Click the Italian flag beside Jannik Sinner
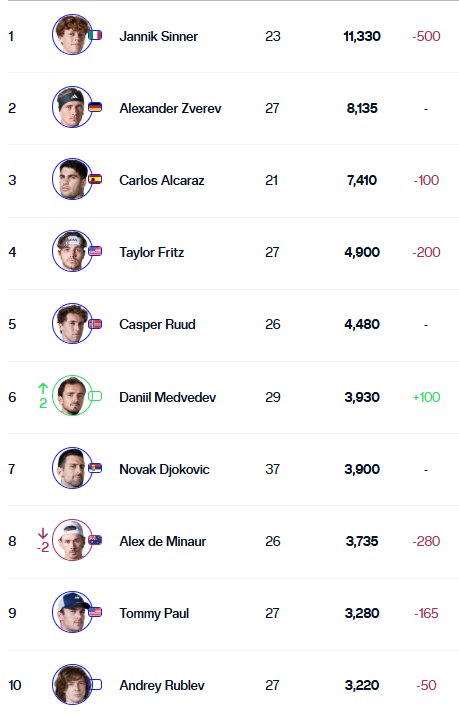Screen dimensions: 459x714 [x=95, y=35]
